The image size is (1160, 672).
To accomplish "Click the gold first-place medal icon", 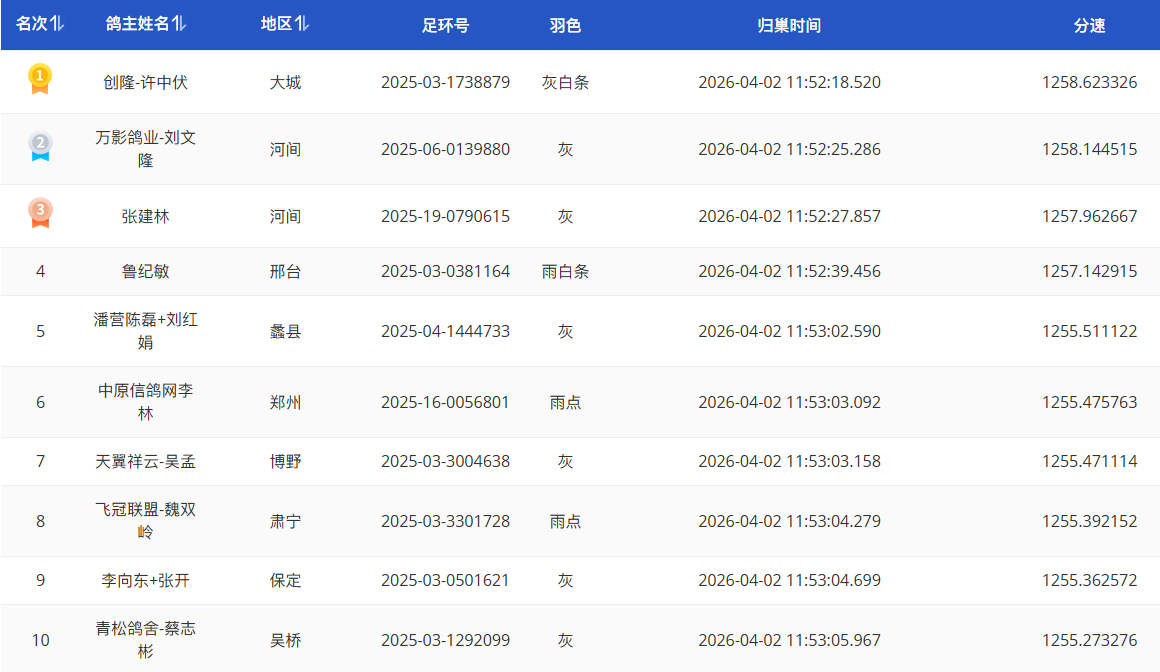I will point(40,80).
